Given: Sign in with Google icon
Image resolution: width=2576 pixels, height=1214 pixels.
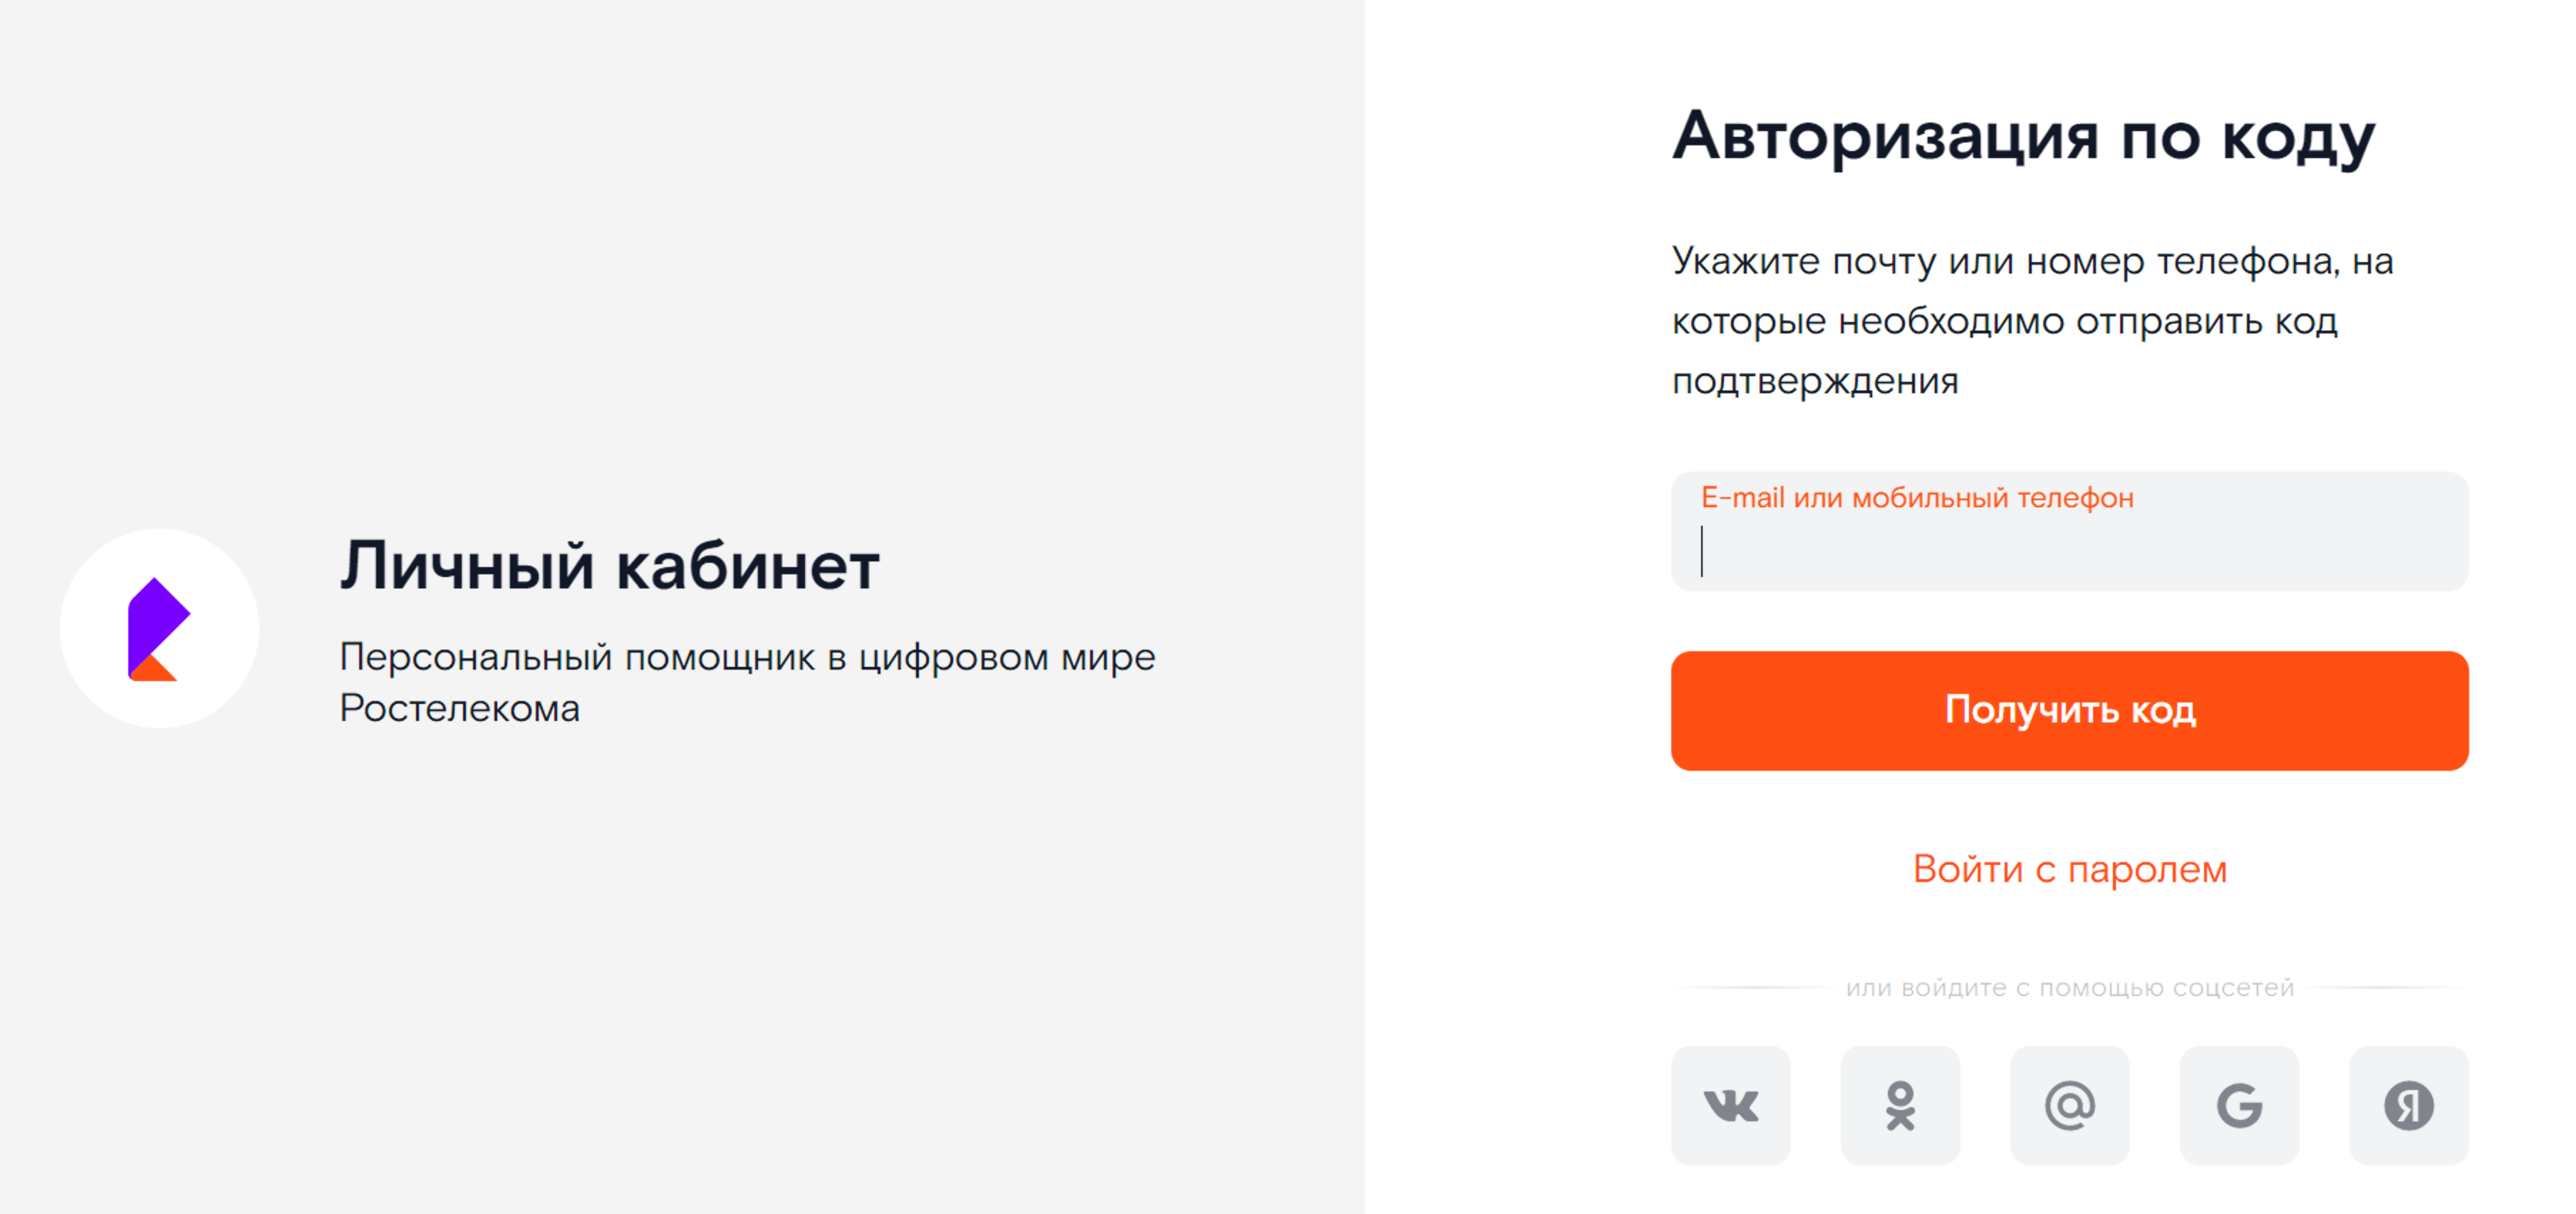Looking at the screenshot, I should [2239, 1105].
